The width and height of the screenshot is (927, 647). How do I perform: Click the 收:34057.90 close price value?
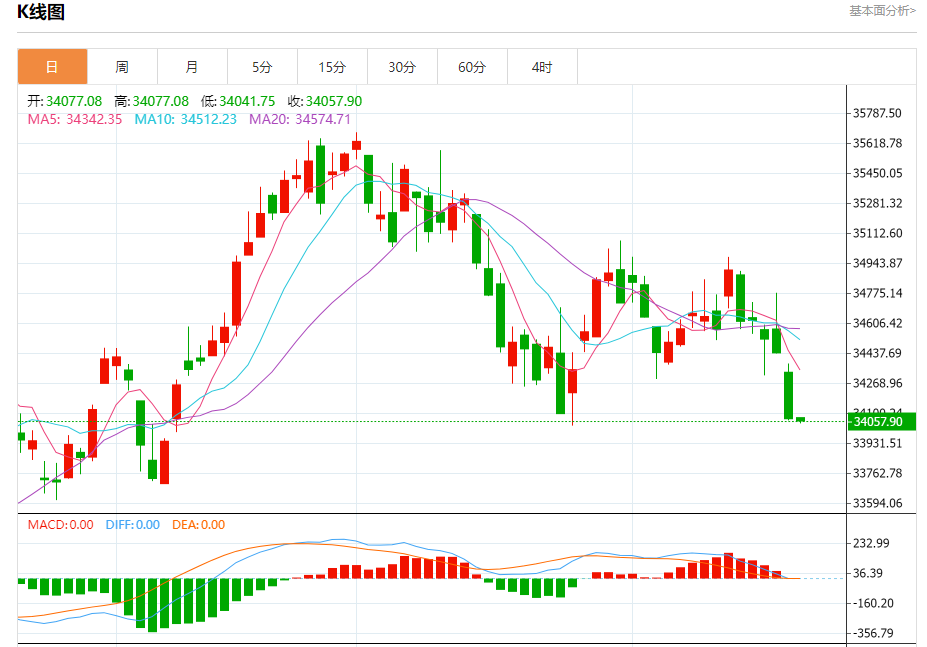coord(325,101)
